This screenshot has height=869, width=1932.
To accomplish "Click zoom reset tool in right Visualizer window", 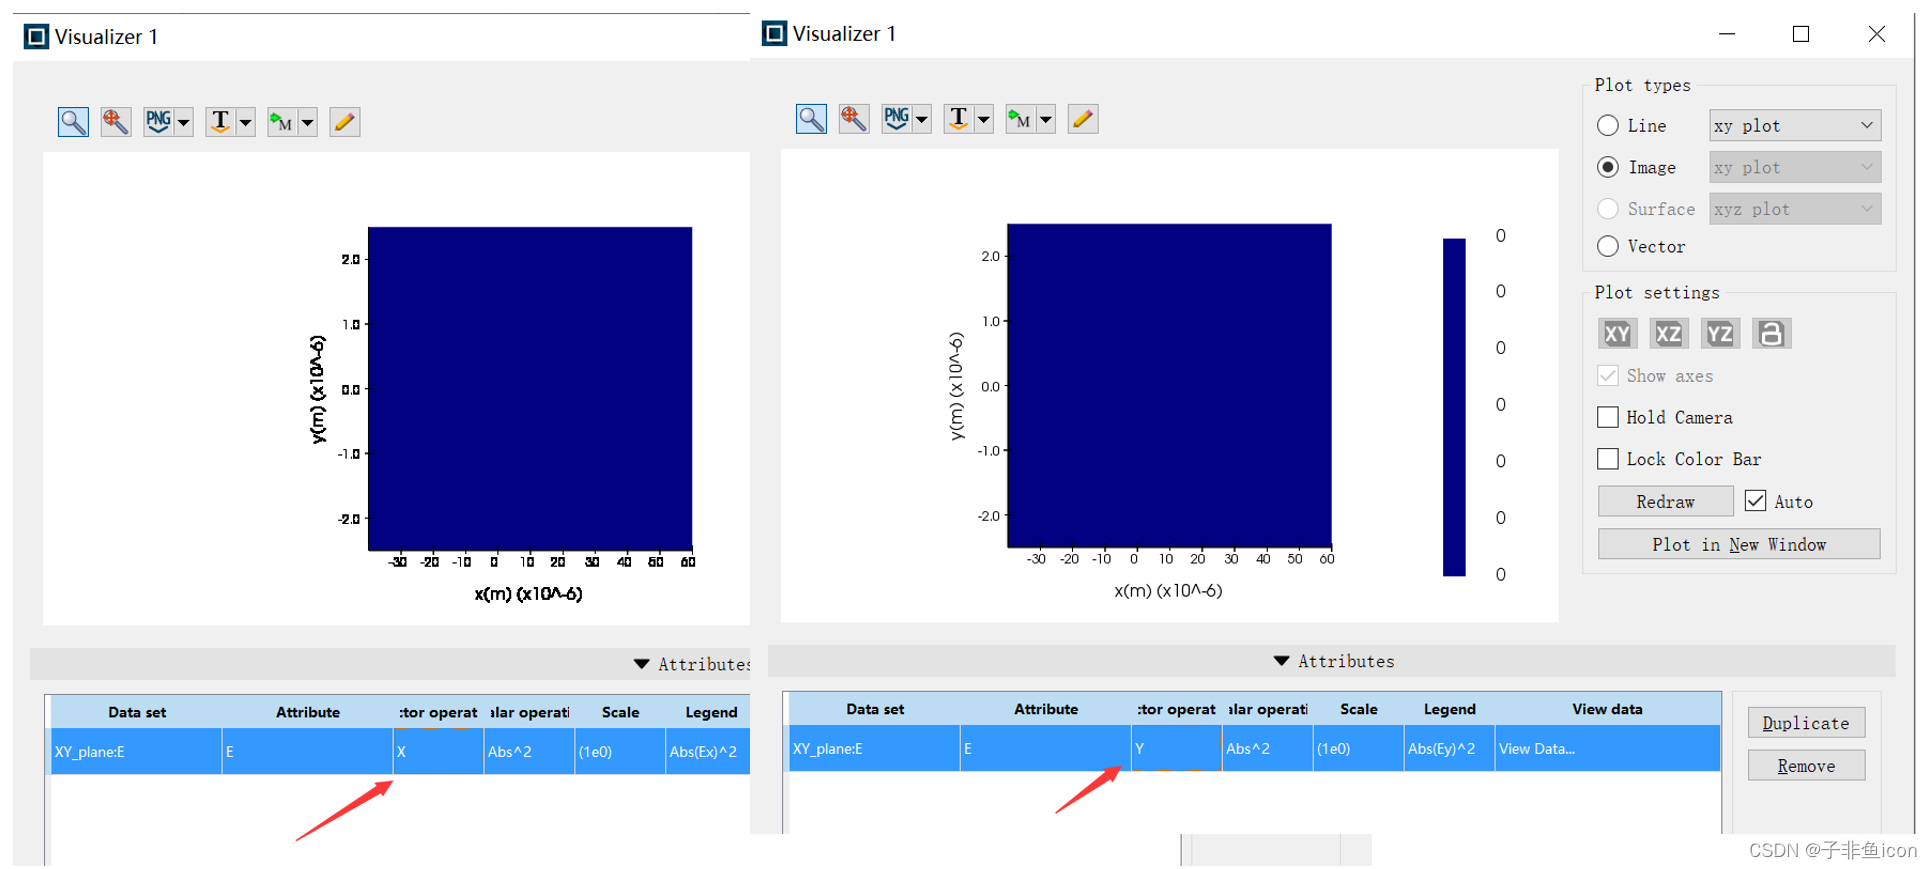I will tap(854, 119).
